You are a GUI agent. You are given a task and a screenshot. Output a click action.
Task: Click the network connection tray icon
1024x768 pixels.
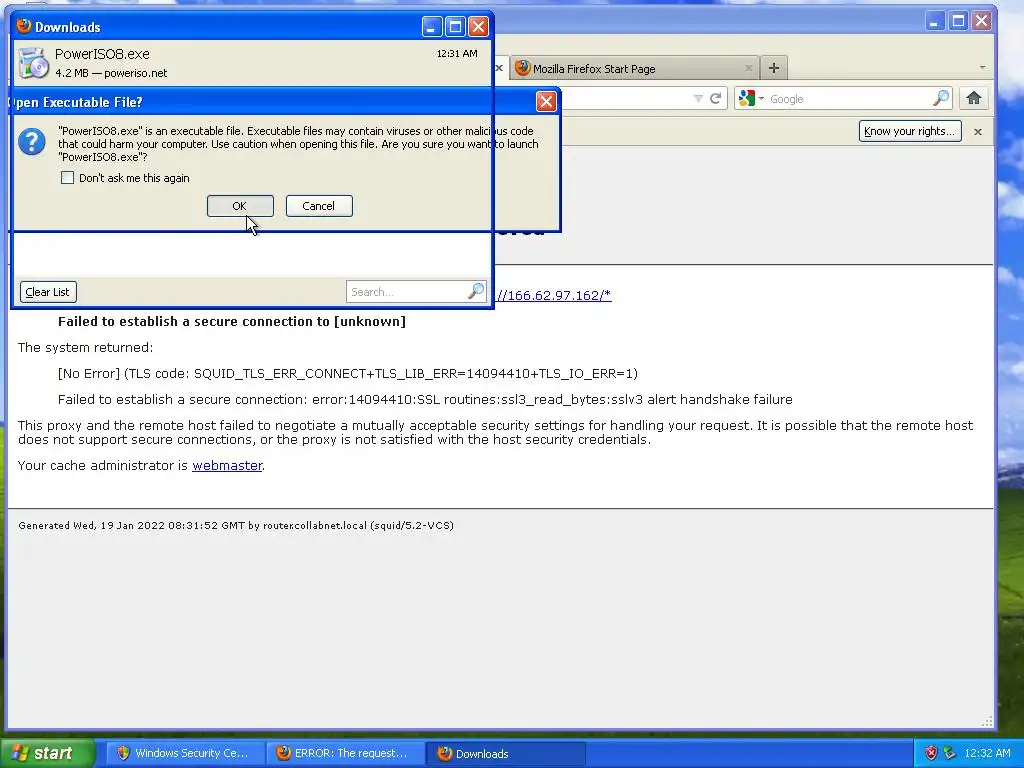[x=949, y=753]
